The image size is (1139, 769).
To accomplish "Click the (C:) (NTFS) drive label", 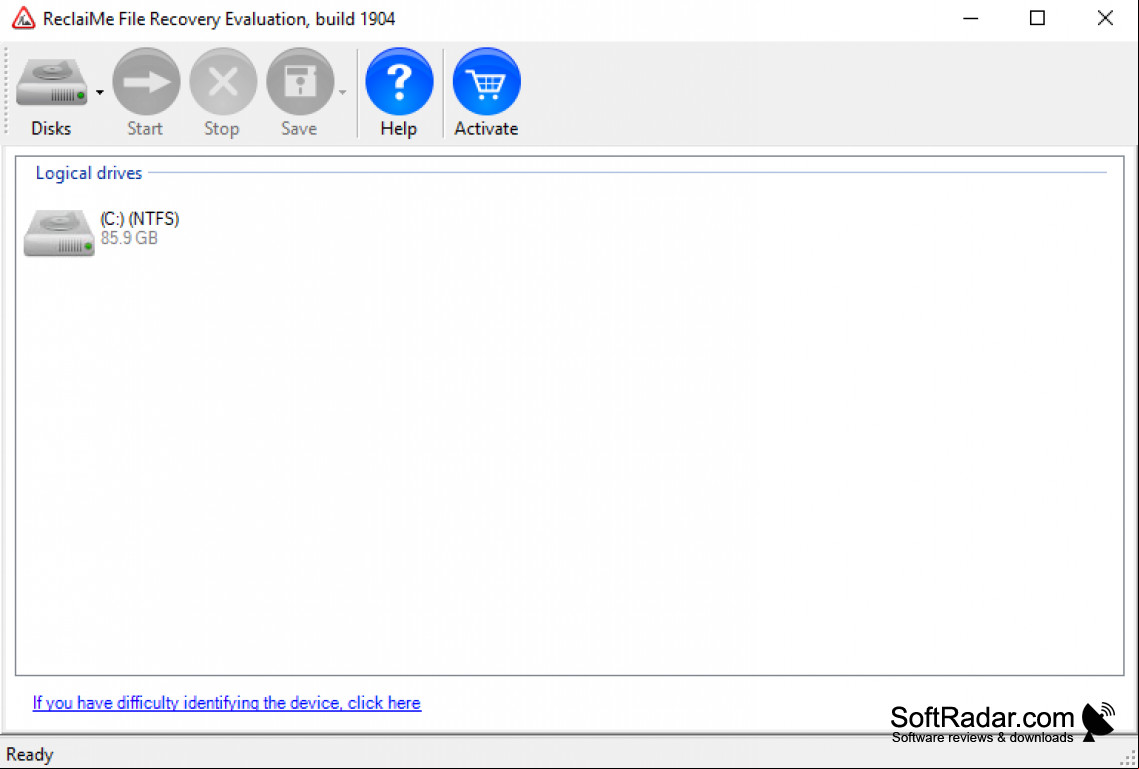I will (139, 219).
